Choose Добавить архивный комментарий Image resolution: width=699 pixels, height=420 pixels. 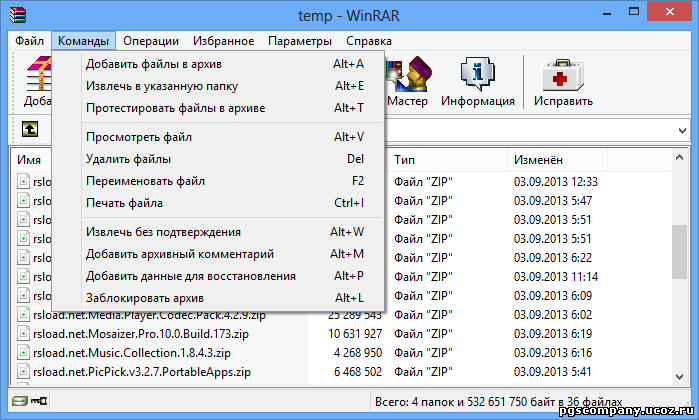[x=218, y=254]
